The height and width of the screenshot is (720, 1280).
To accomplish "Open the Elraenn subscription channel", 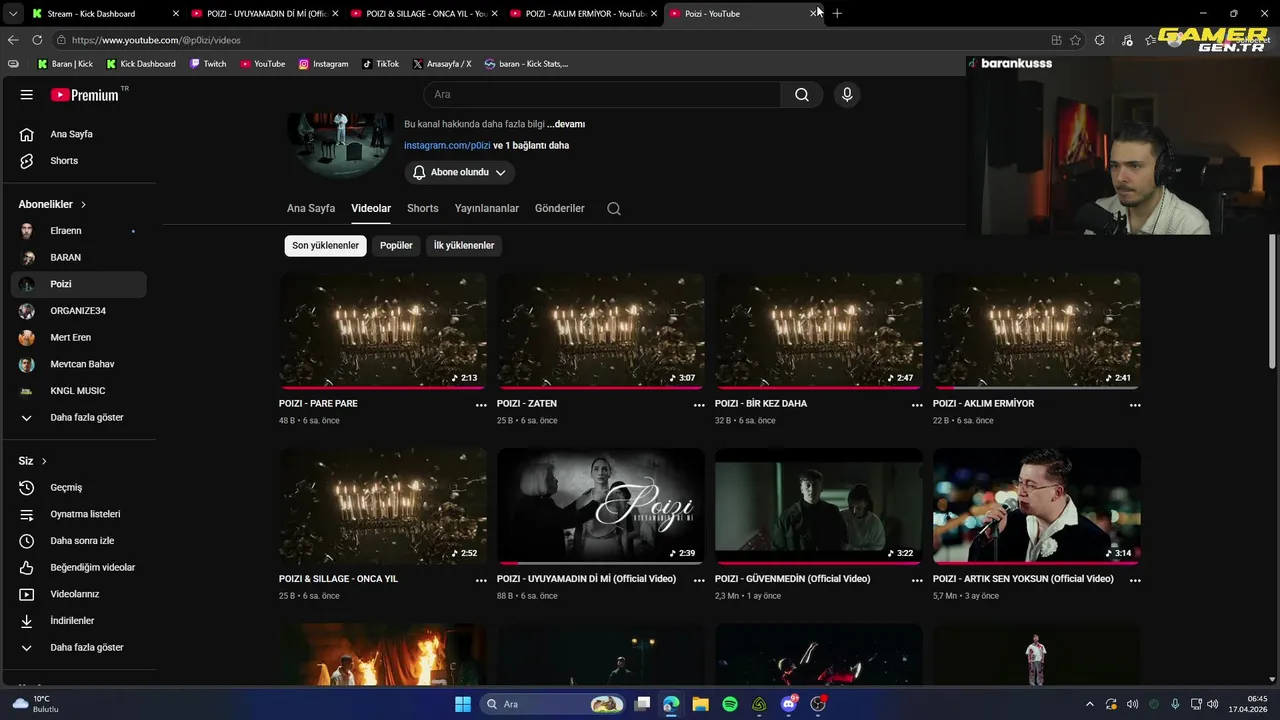I will [78, 231].
